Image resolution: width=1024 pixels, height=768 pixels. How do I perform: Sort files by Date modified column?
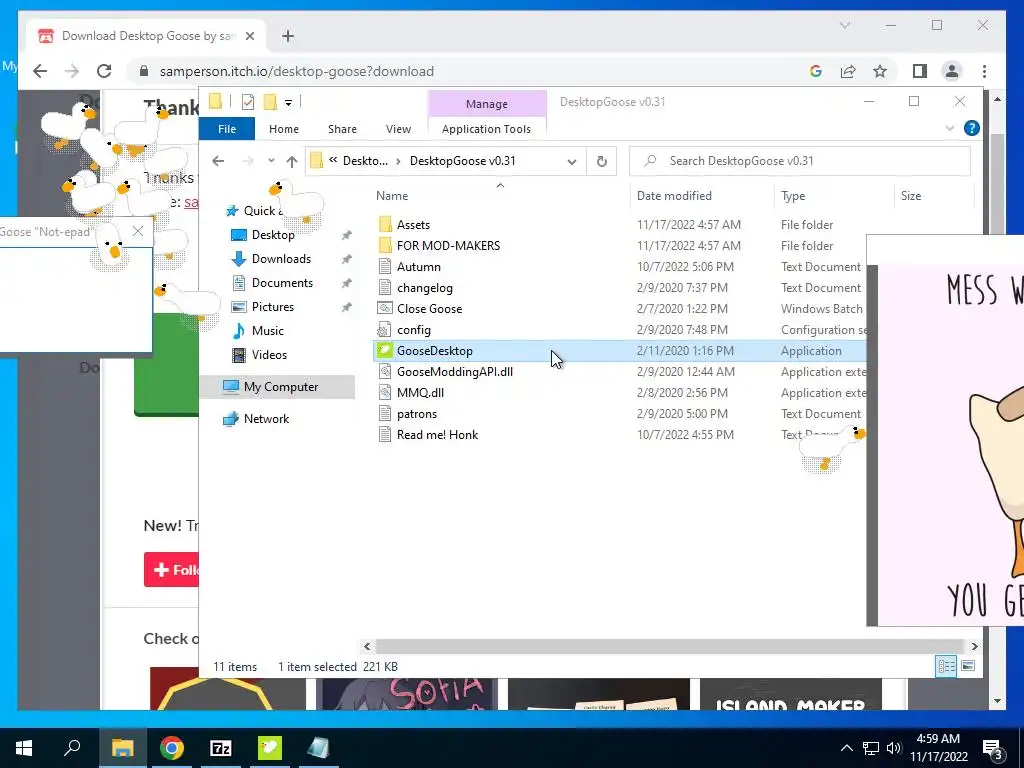[x=674, y=195]
